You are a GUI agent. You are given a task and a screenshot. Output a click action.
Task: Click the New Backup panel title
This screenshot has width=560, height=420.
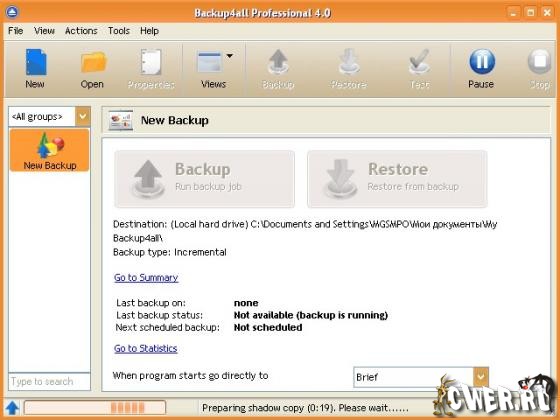pyautogui.click(x=175, y=120)
